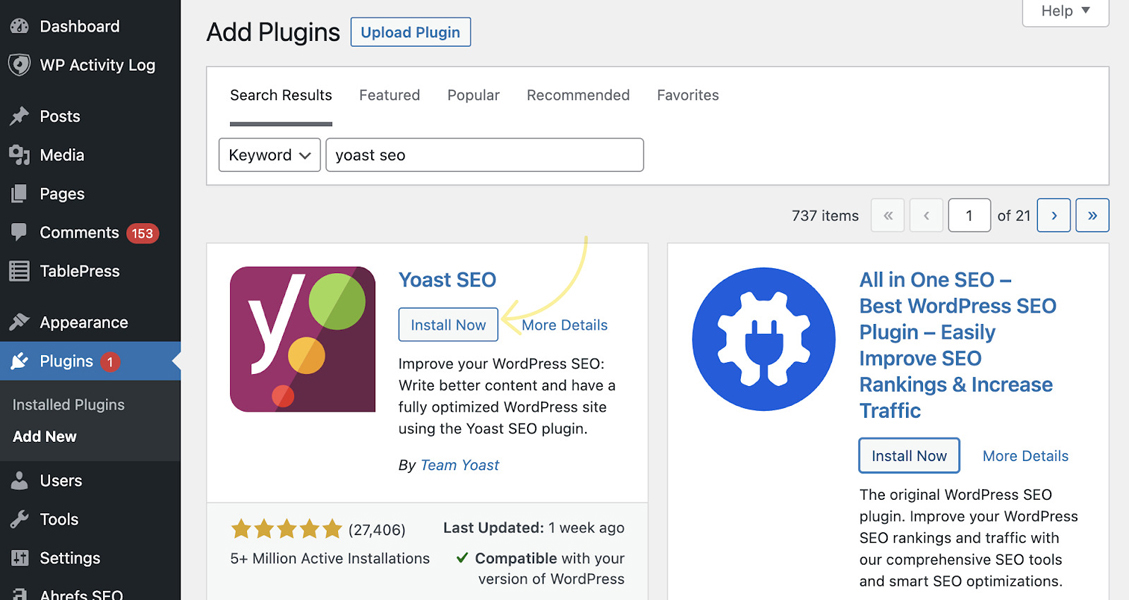
Task: Install the Yoast SEO plugin
Action: [448, 324]
